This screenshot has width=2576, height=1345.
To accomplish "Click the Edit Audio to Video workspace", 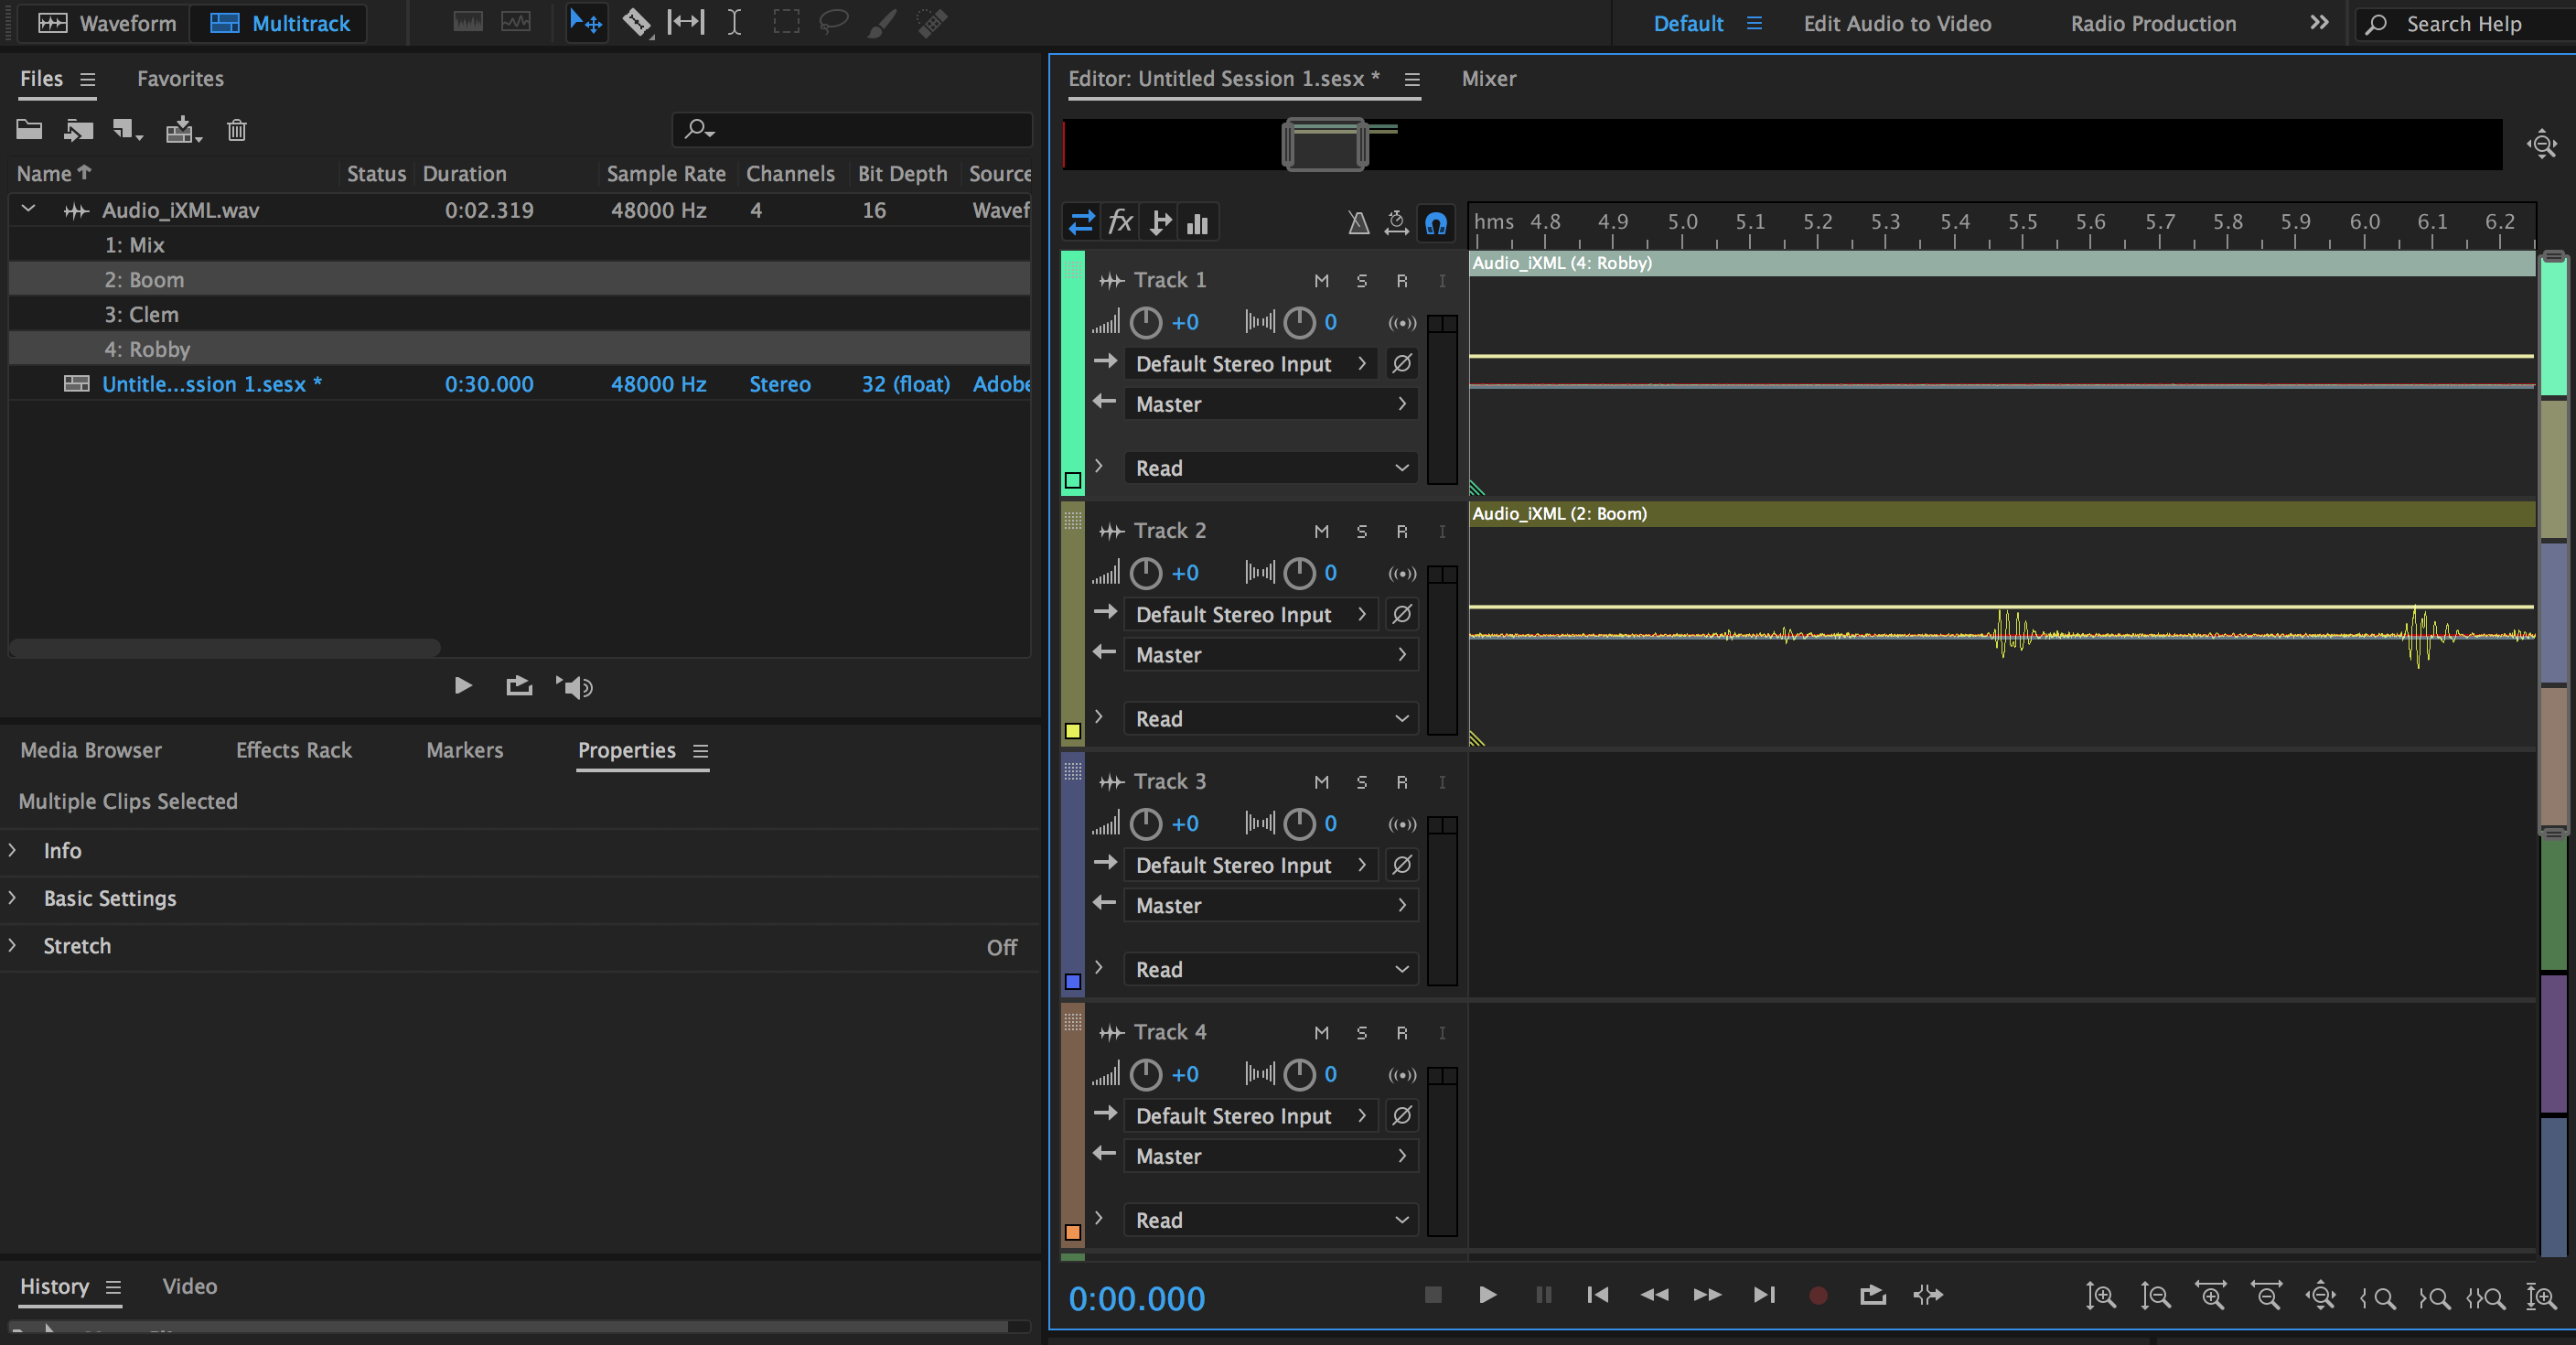I will coord(1896,23).
